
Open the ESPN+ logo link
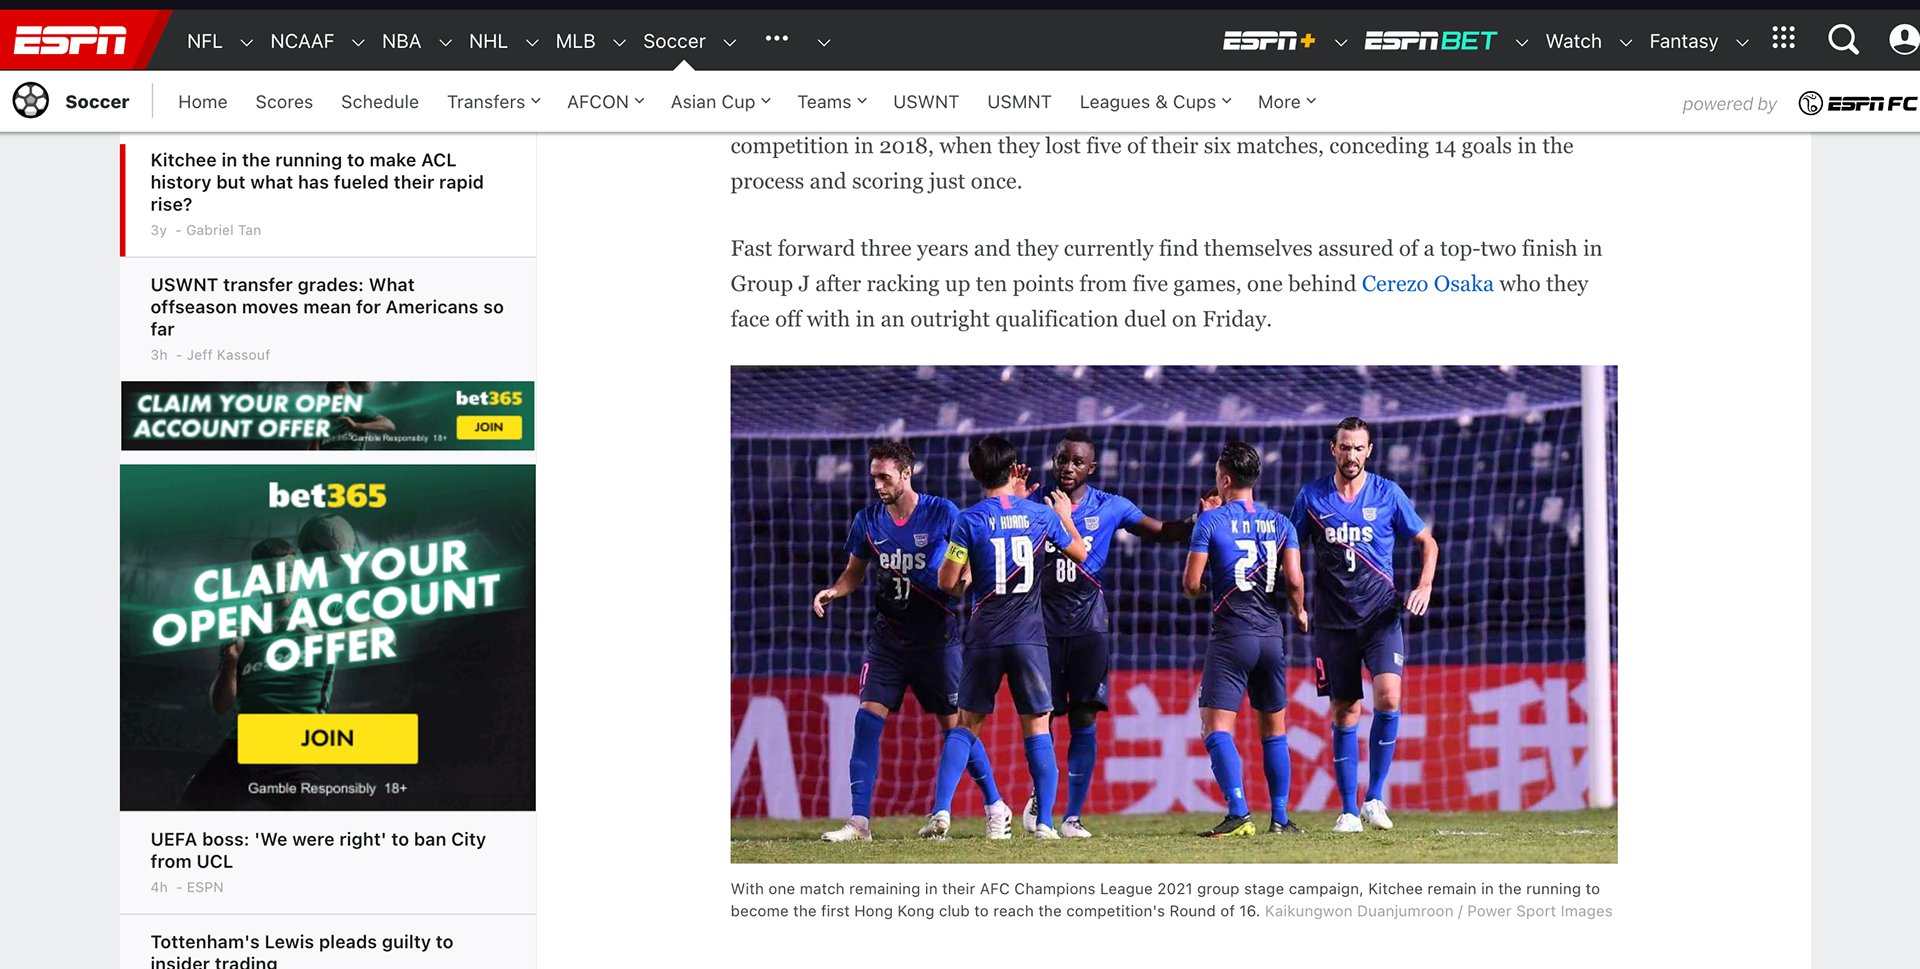coord(1269,41)
